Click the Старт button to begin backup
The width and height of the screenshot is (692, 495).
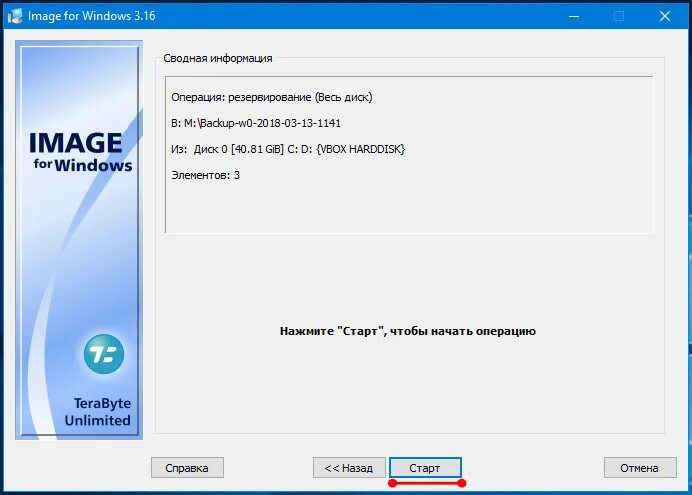coord(425,468)
